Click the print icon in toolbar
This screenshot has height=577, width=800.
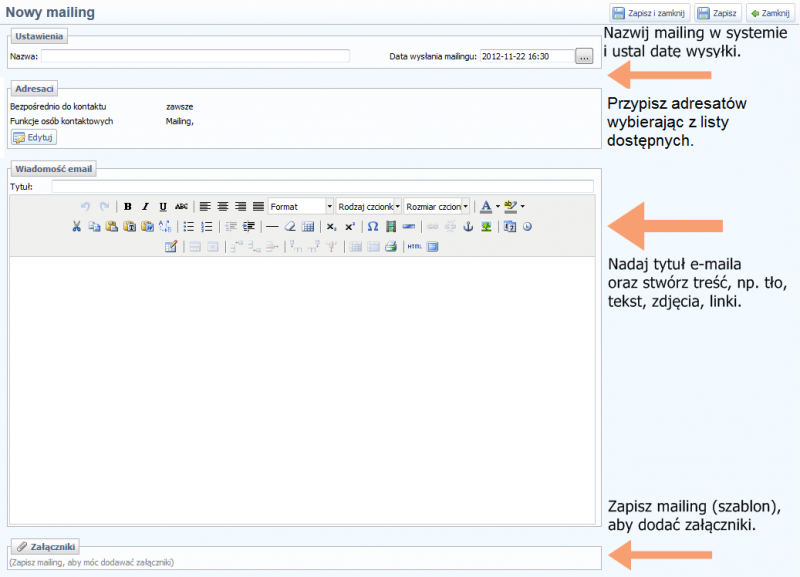[x=391, y=246]
